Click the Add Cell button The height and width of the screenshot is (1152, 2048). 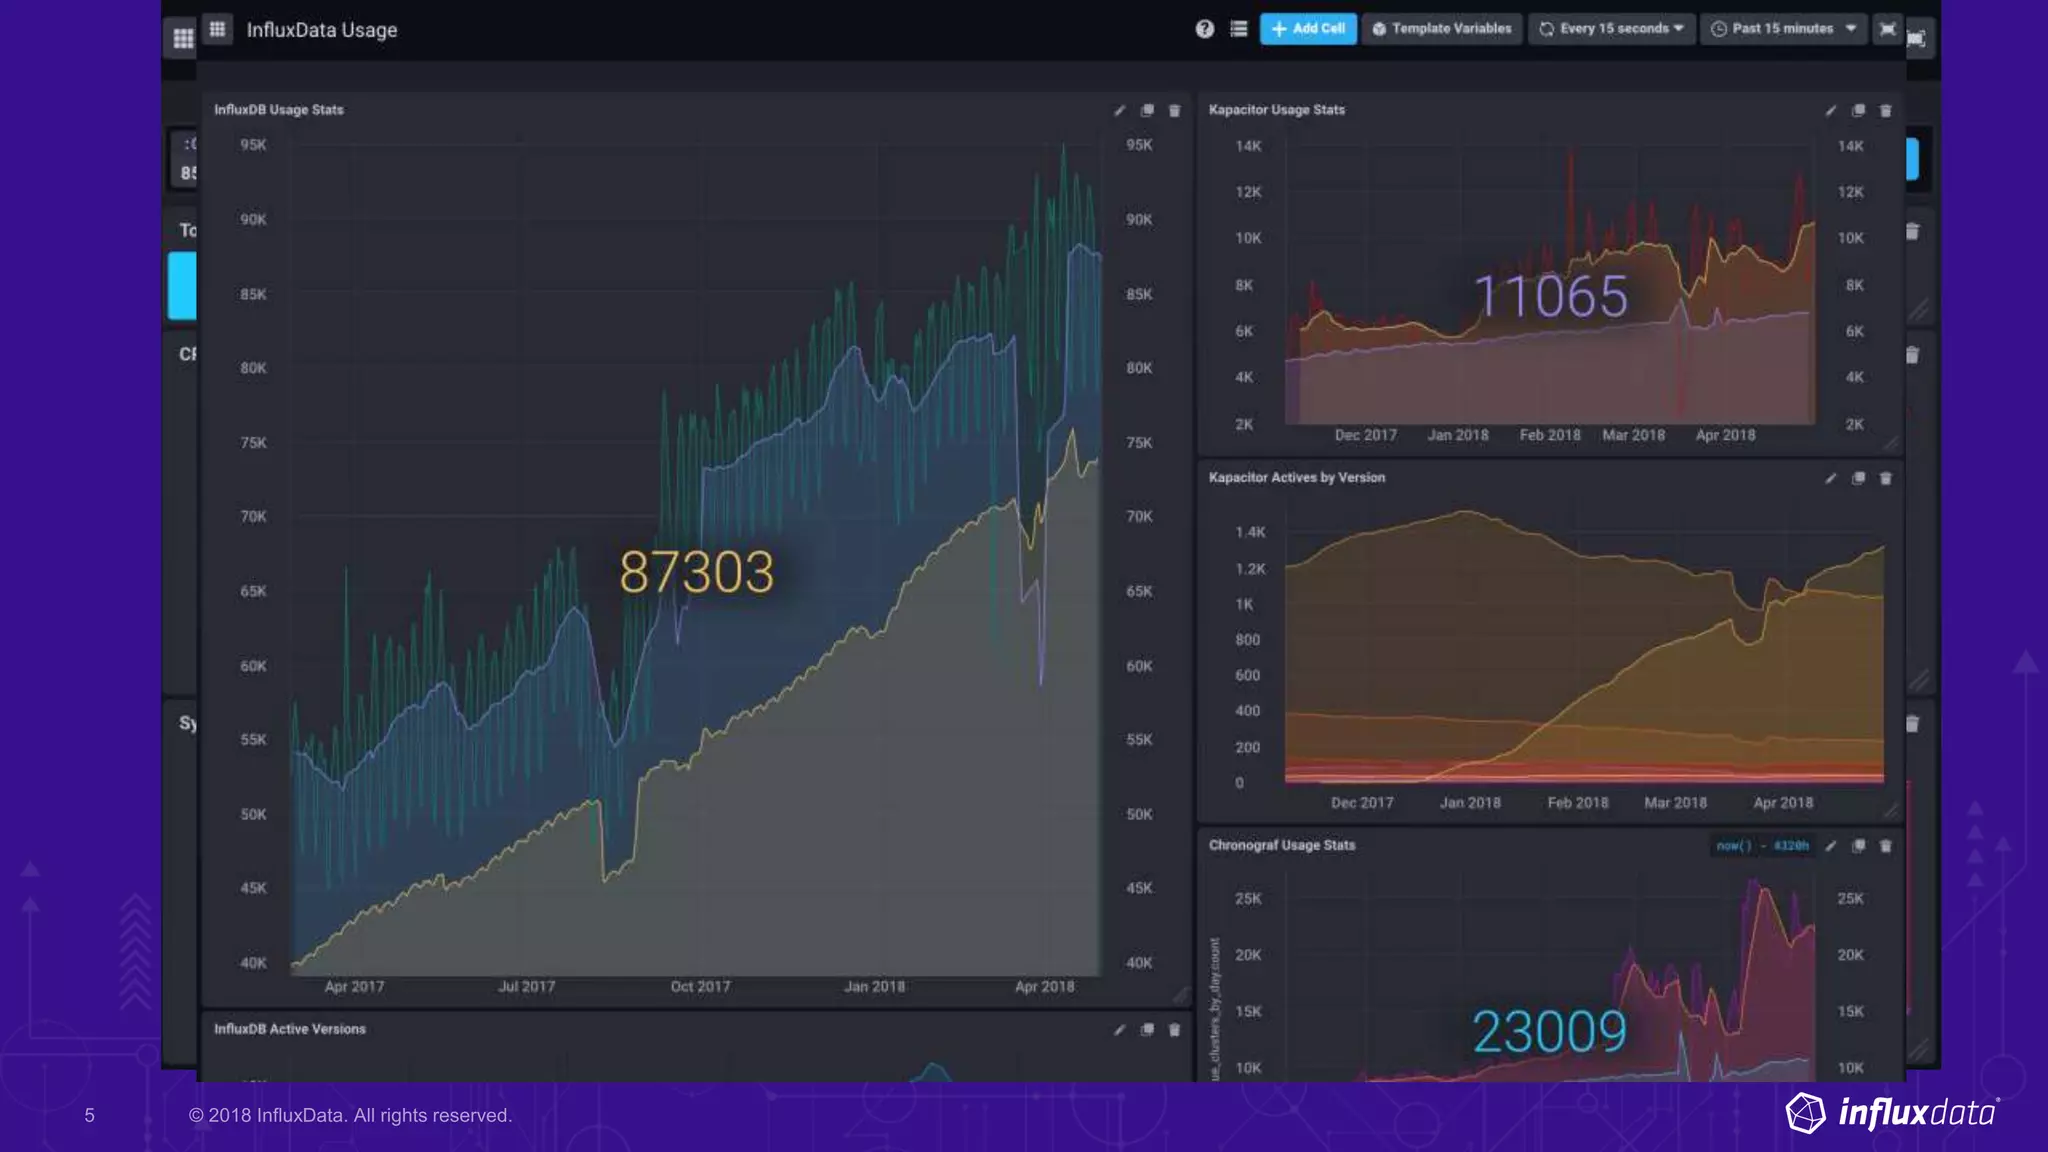[x=1307, y=29]
